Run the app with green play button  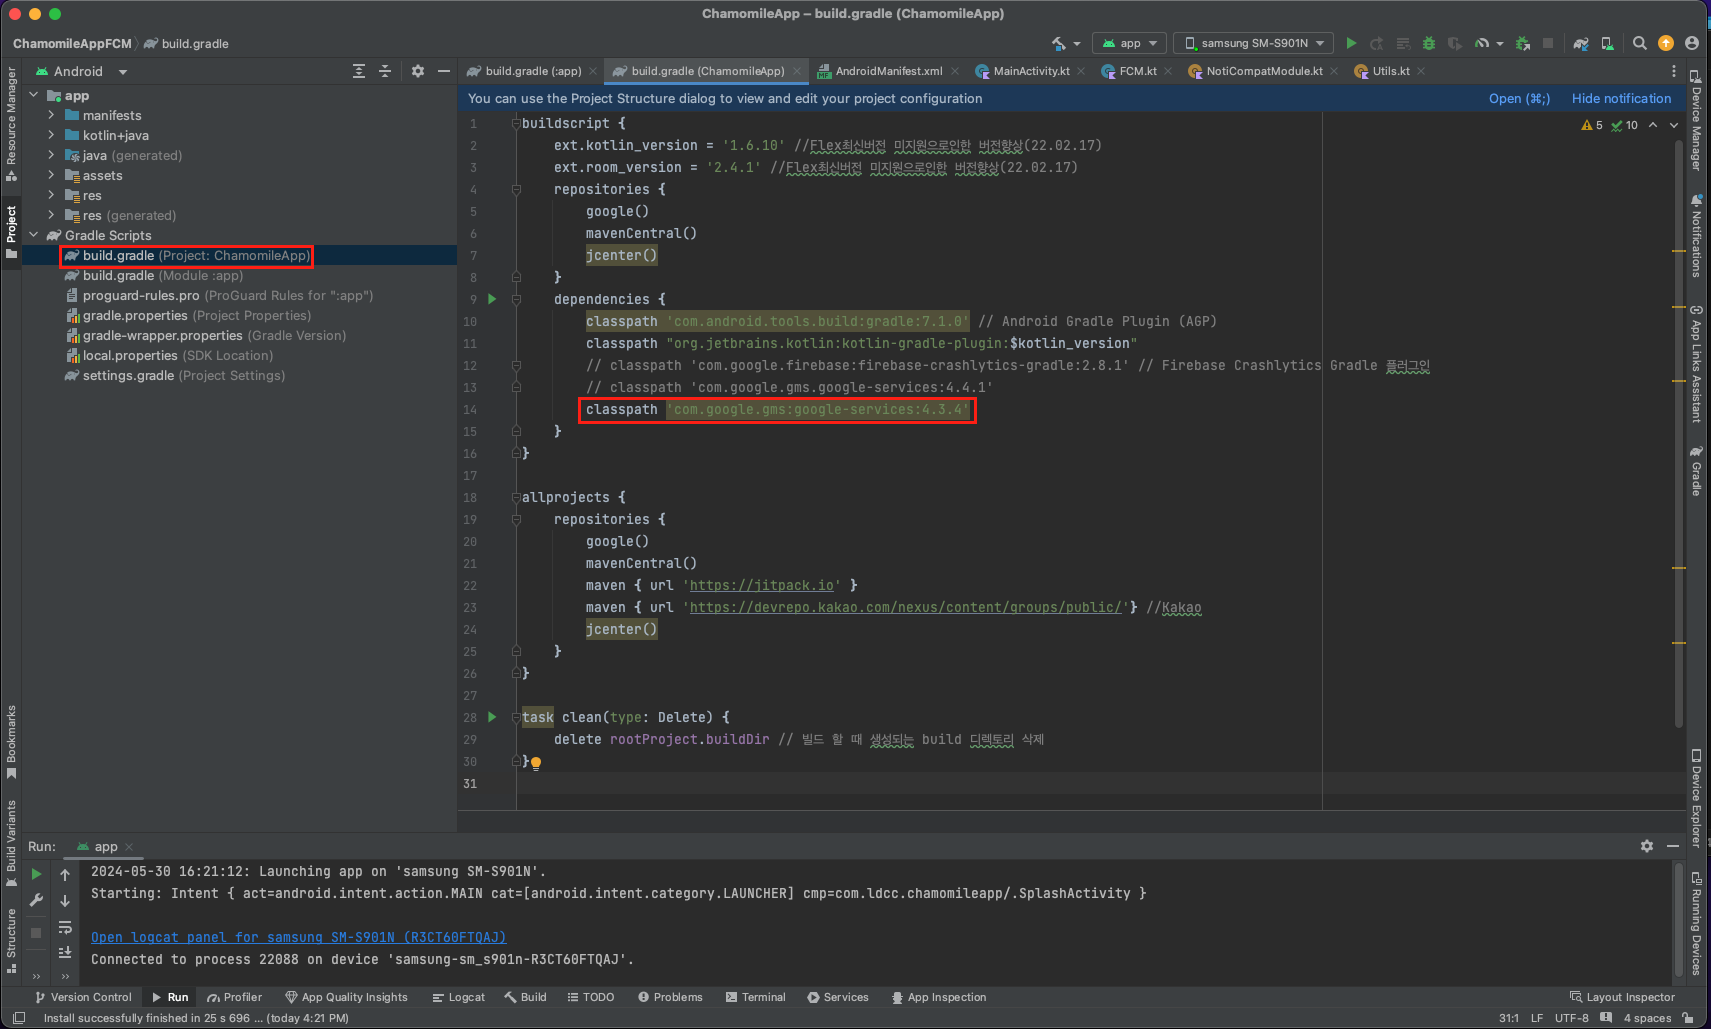[x=1351, y=43]
